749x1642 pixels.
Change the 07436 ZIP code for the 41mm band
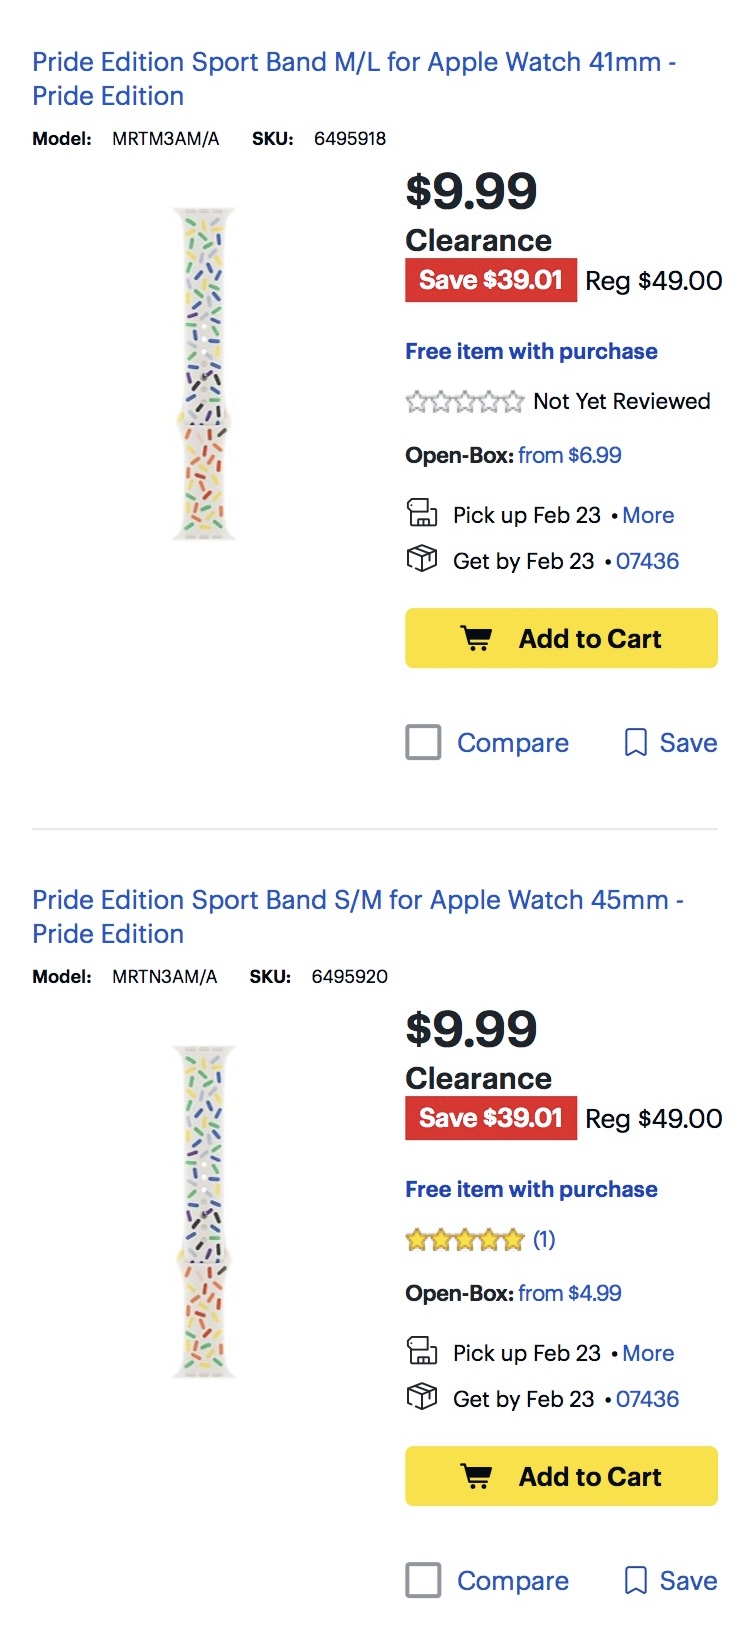point(647,562)
